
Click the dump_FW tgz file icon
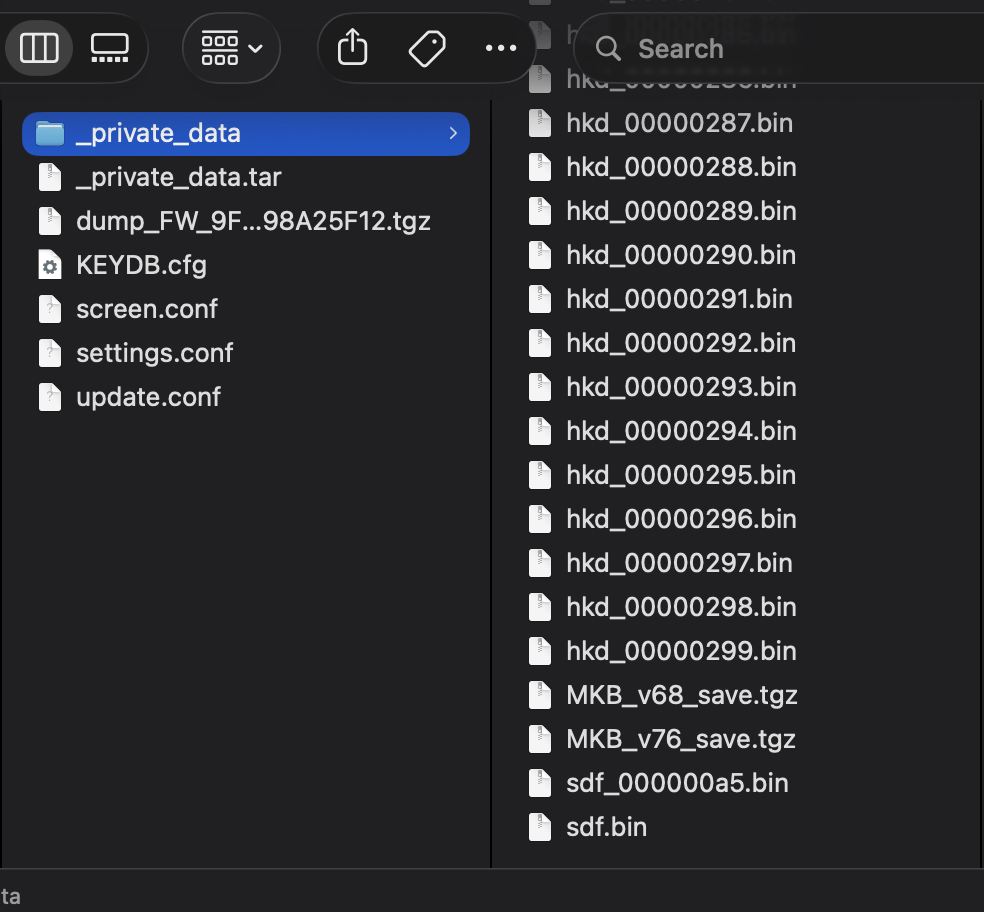[x=50, y=222]
